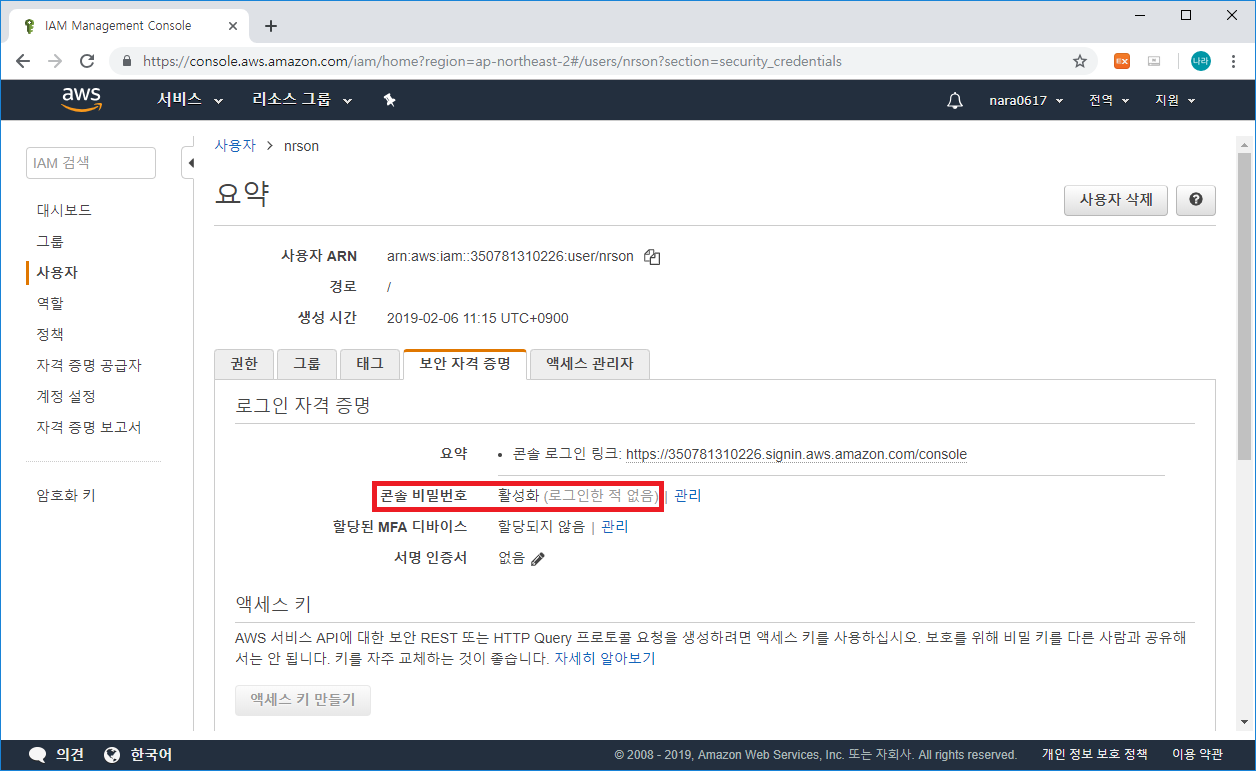This screenshot has height=771, width=1256.
Task: Expand the 리소스 그룹 dropdown
Action: 303,100
